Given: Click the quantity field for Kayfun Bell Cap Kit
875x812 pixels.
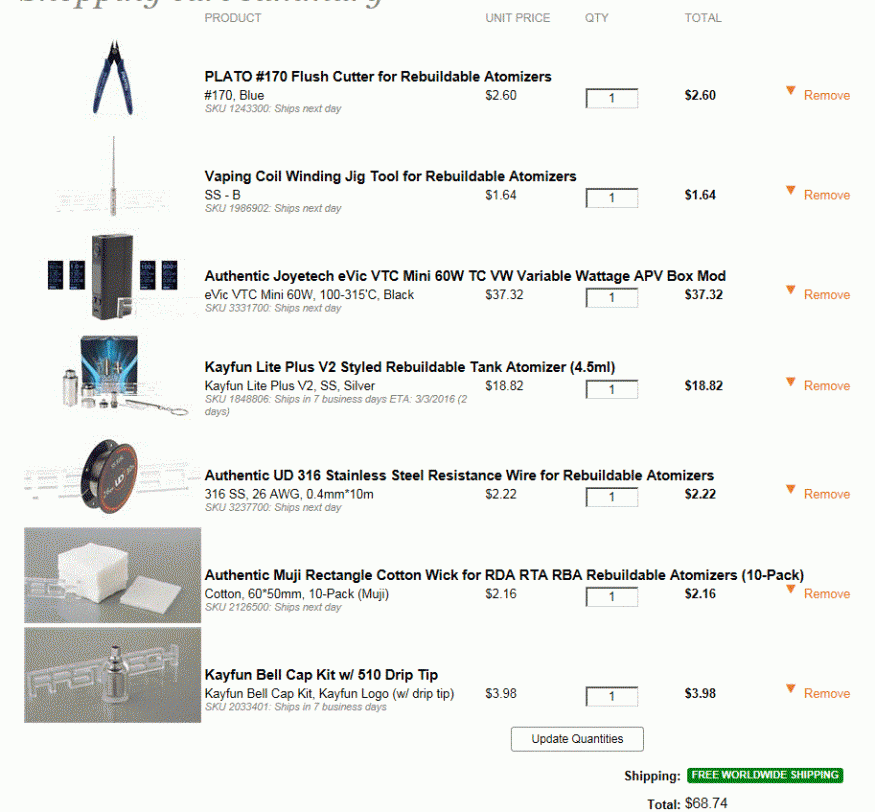Looking at the screenshot, I should (612, 696).
